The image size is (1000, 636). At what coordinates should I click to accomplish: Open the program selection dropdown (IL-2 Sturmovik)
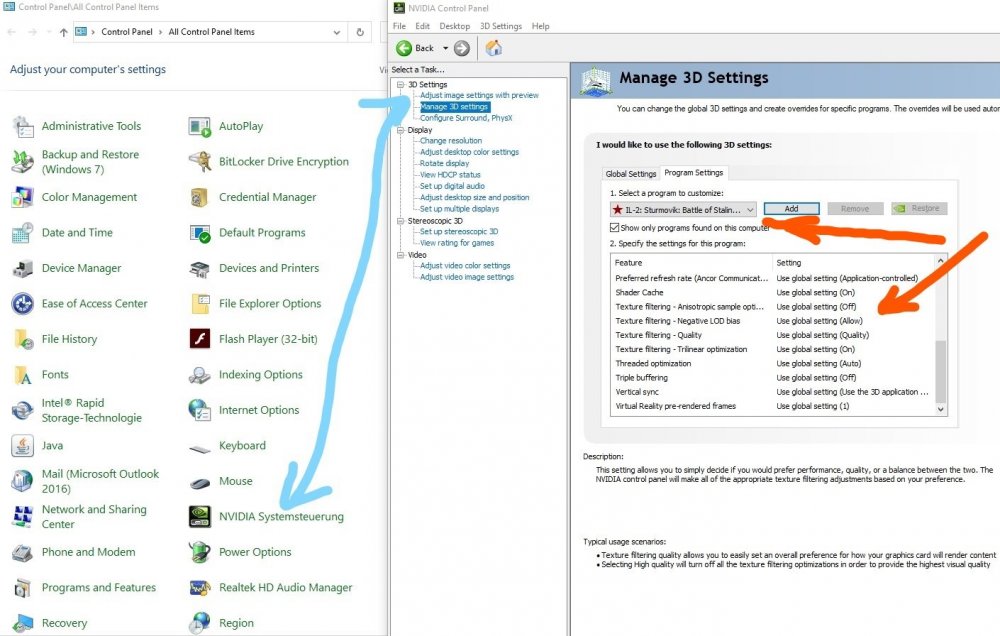point(683,209)
